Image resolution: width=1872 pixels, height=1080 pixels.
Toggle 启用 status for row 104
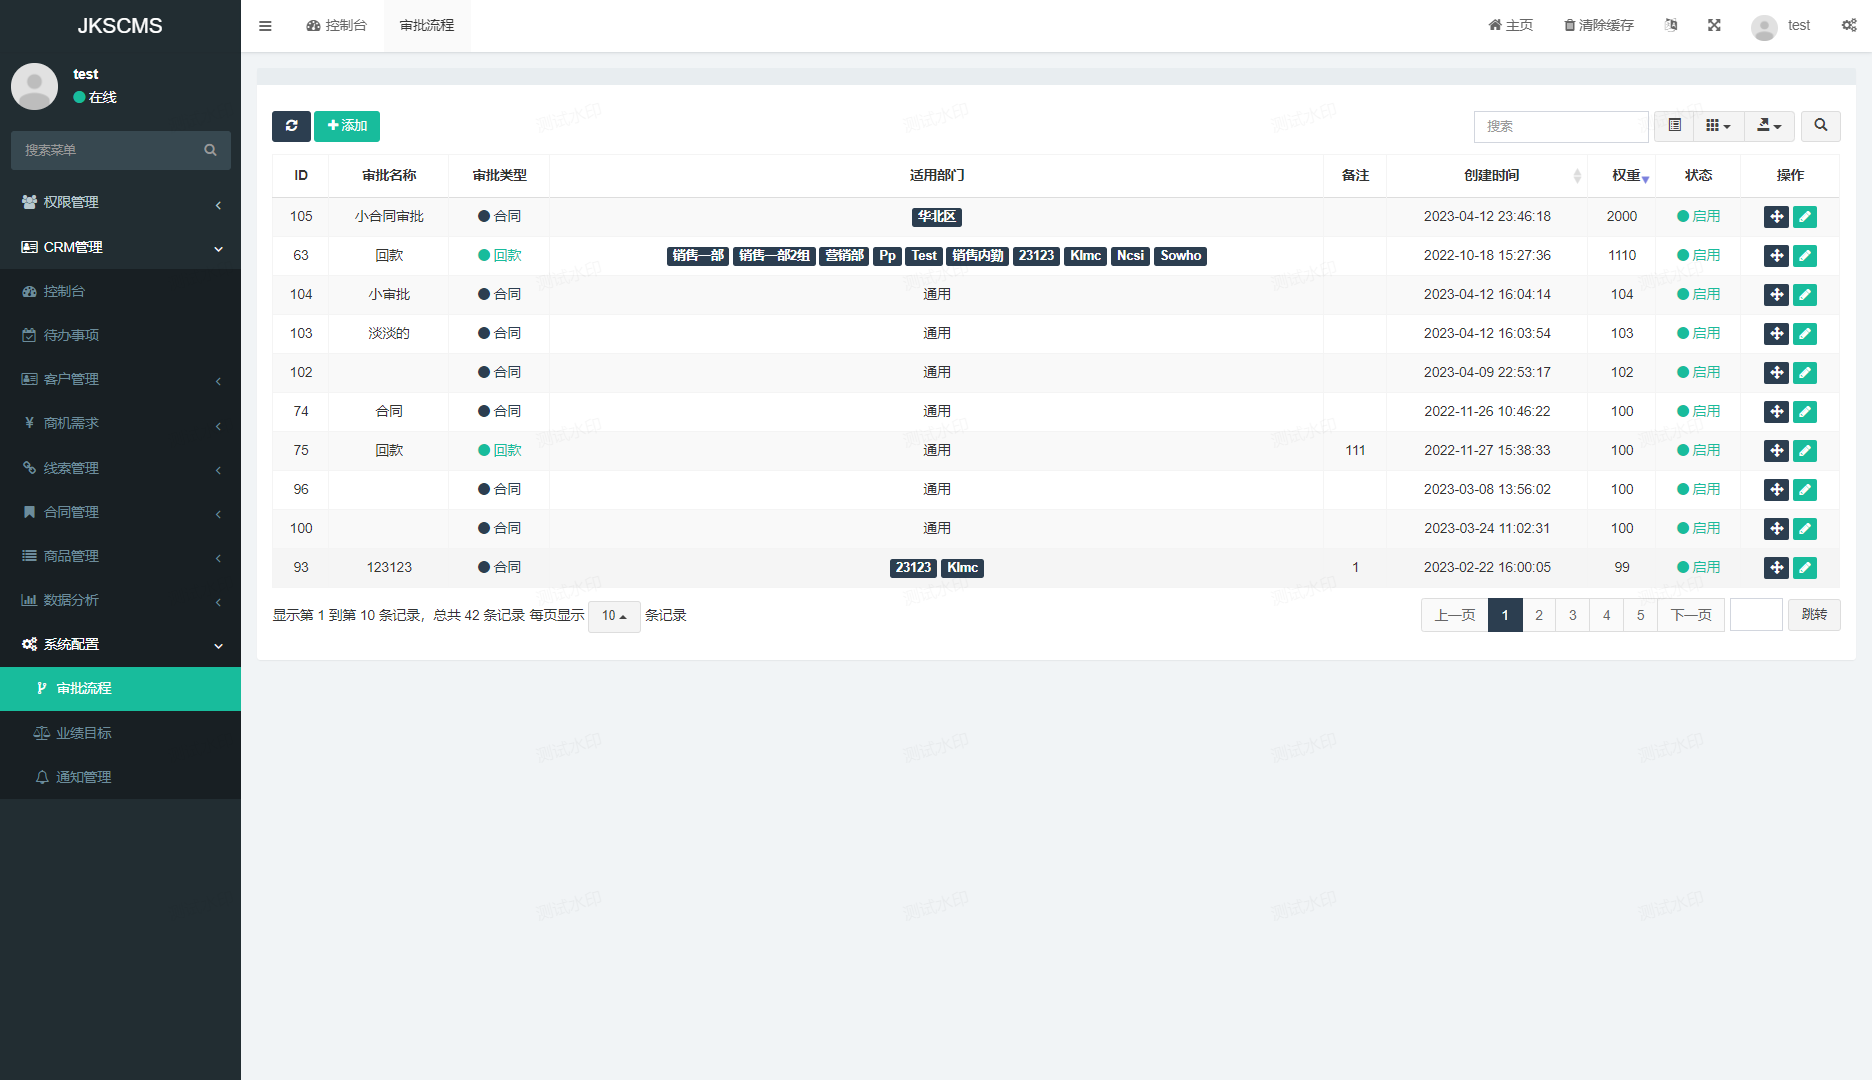tap(1698, 295)
